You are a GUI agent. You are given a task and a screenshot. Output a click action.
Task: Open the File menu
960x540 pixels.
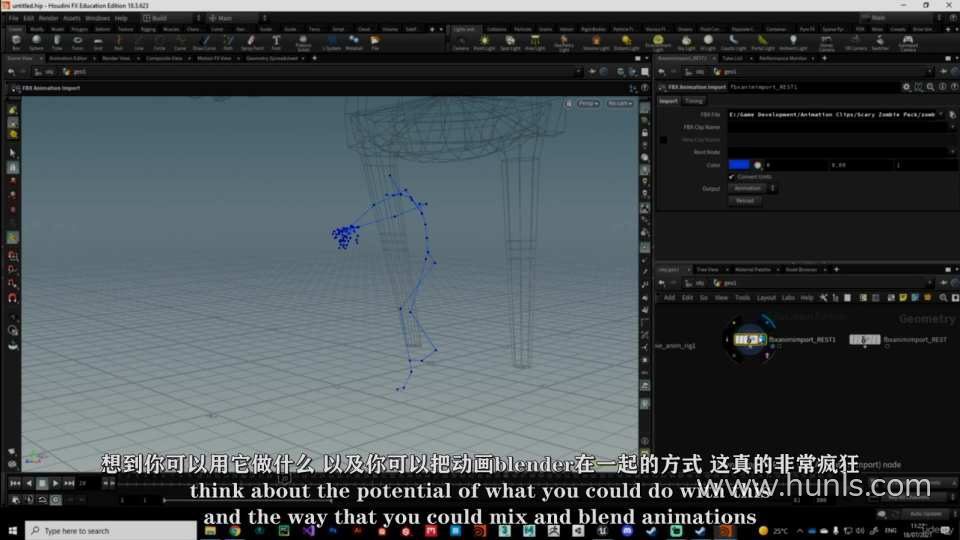pos(13,18)
